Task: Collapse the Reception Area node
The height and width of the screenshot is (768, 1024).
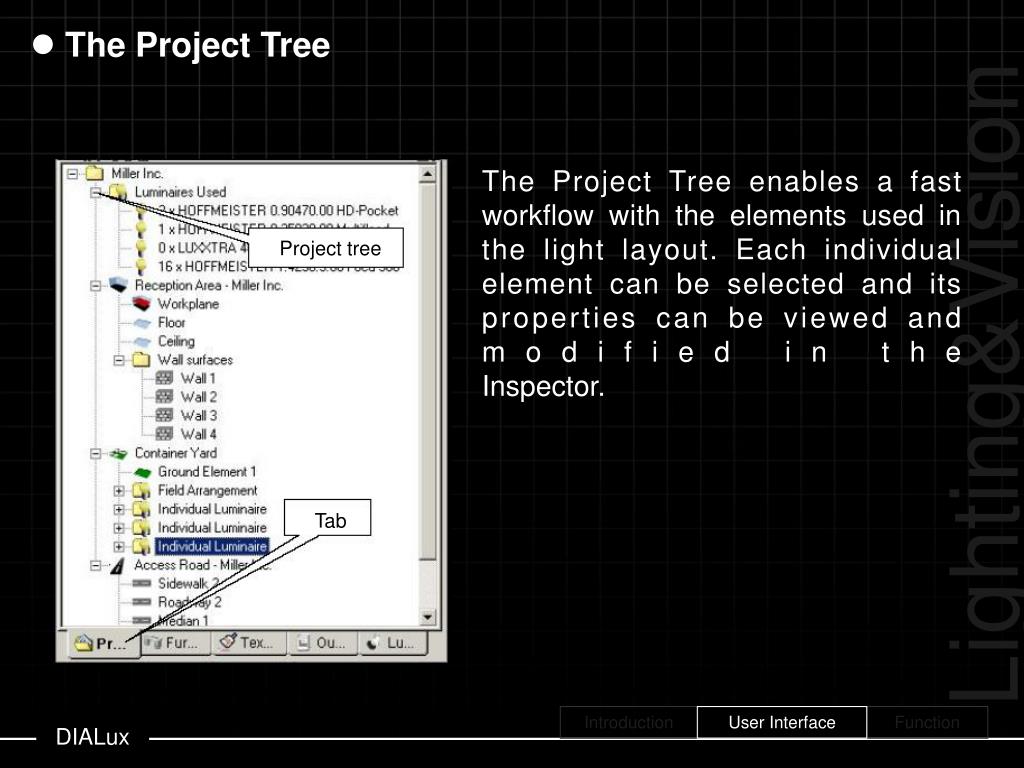Action: 96,285
